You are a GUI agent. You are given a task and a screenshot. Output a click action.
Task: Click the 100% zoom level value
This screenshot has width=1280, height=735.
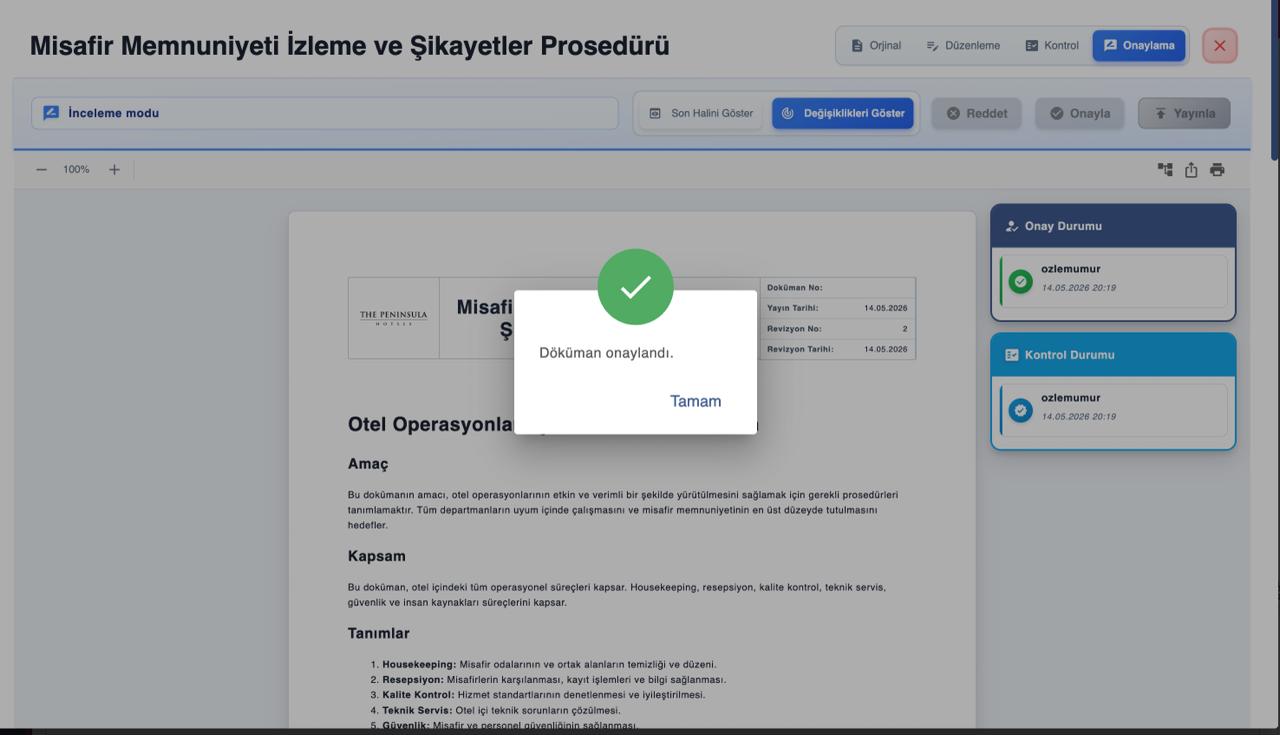click(76, 170)
